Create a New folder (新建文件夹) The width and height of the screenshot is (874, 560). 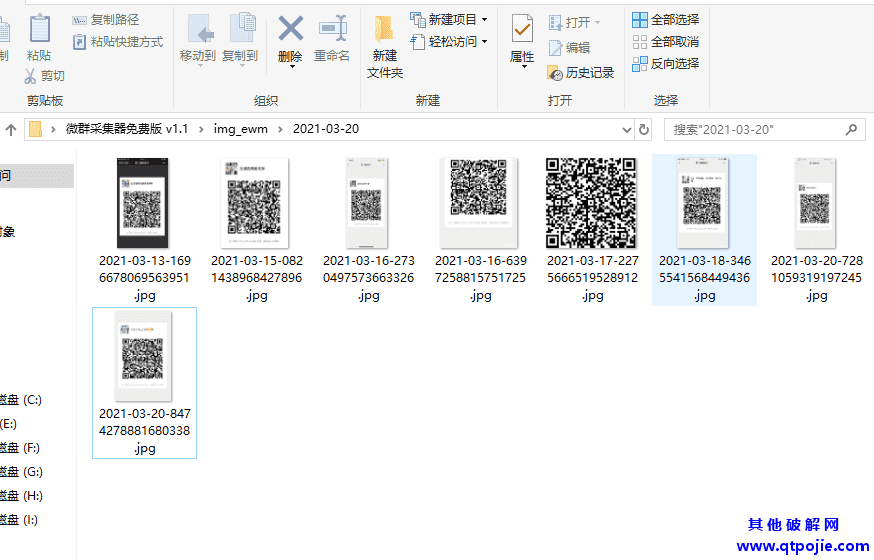[x=385, y=47]
